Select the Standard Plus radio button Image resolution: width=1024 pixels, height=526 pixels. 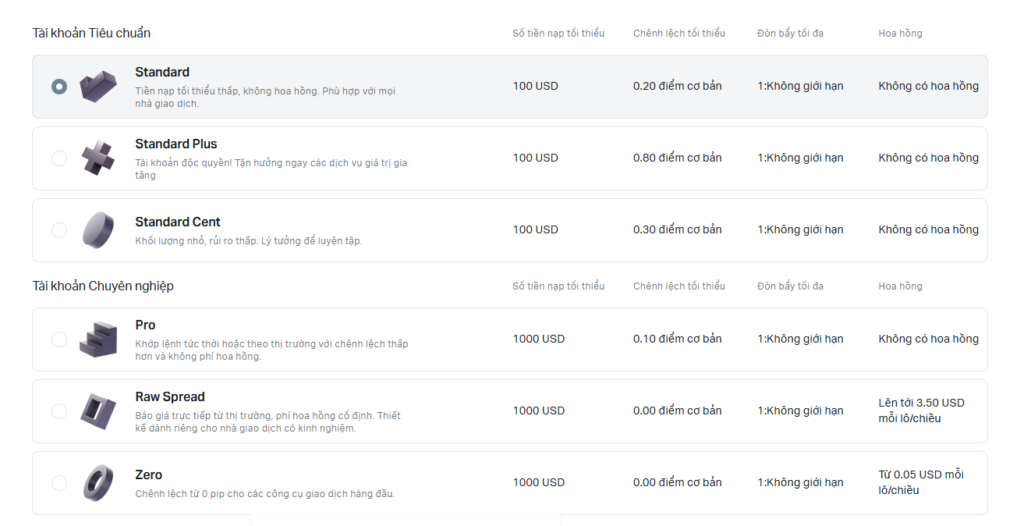point(59,158)
